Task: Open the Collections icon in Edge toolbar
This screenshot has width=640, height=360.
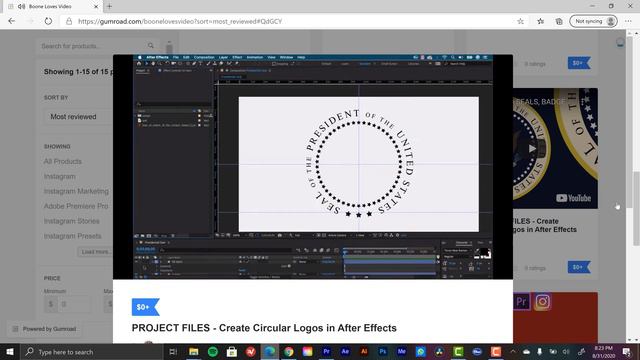Action: (x=559, y=21)
